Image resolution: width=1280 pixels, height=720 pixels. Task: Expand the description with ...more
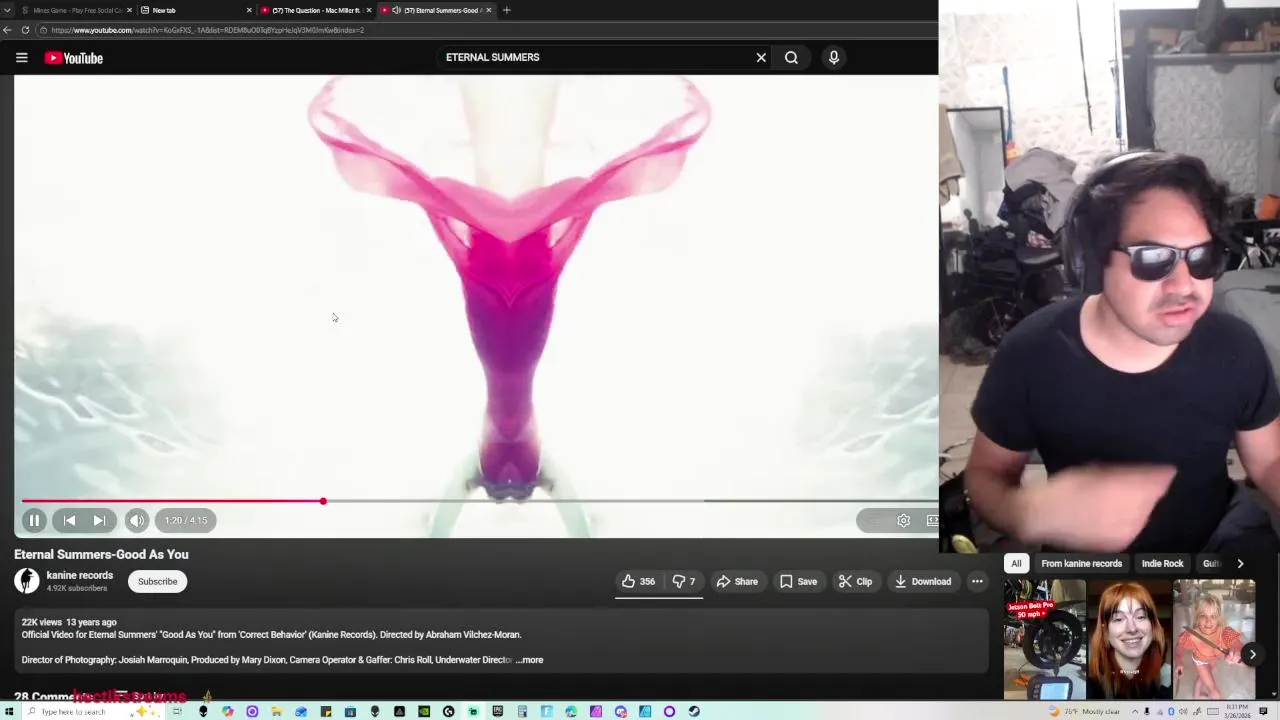tap(530, 660)
